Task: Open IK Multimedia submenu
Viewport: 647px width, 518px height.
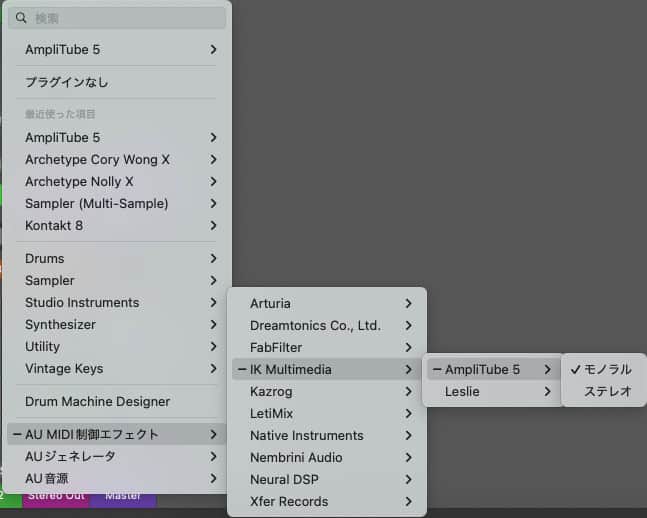Action: [327, 369]
